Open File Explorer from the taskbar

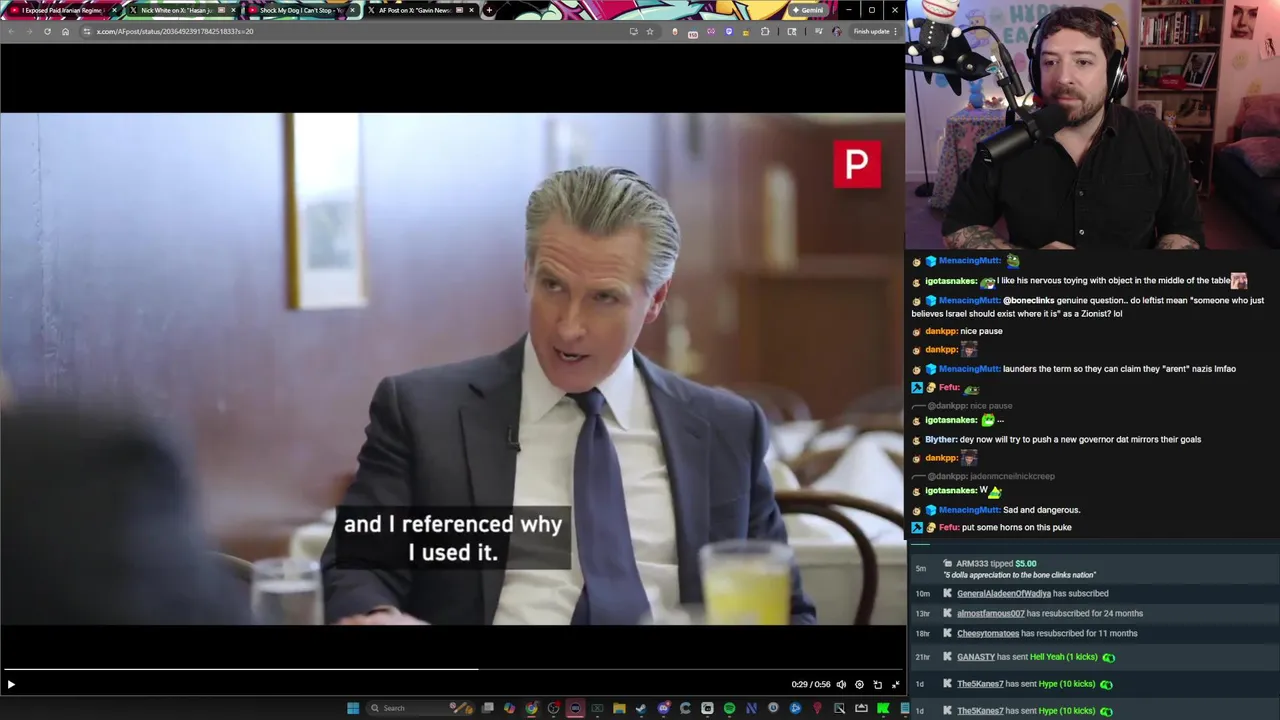(619, 708)
